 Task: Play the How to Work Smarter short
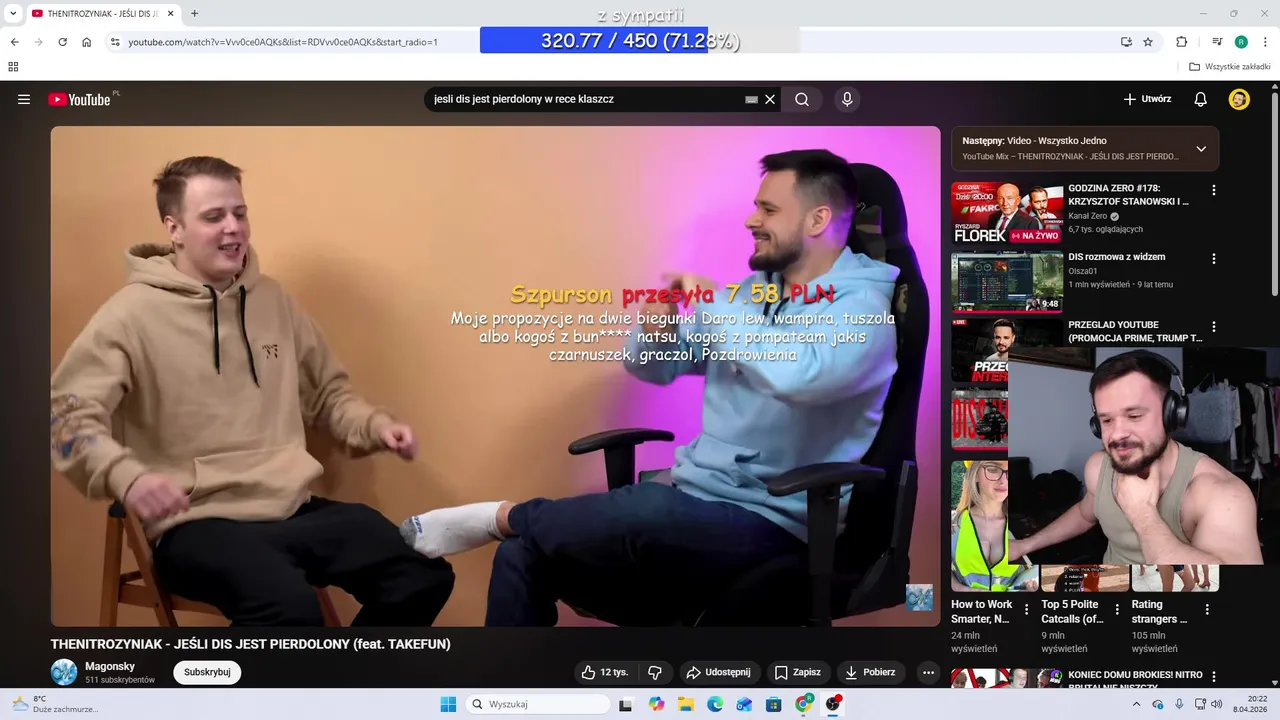click(979, 525)
